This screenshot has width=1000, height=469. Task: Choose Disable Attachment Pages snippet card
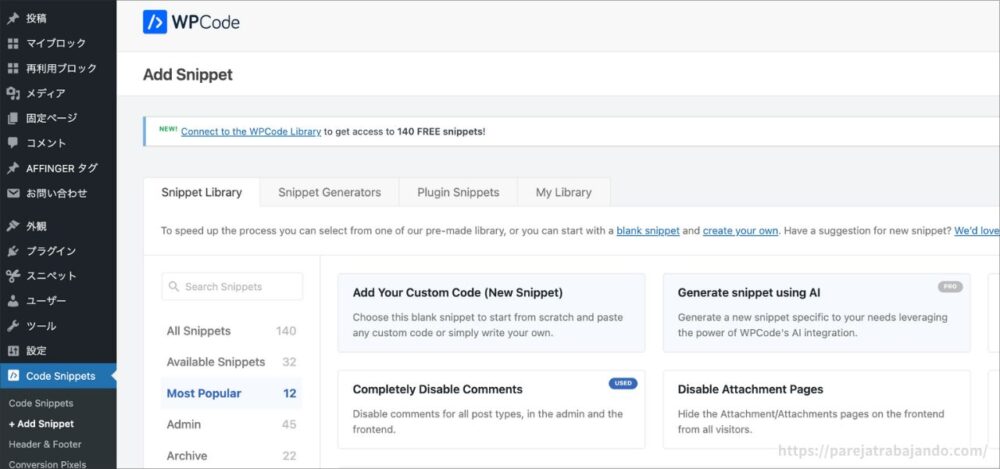[x=816, y=409]
